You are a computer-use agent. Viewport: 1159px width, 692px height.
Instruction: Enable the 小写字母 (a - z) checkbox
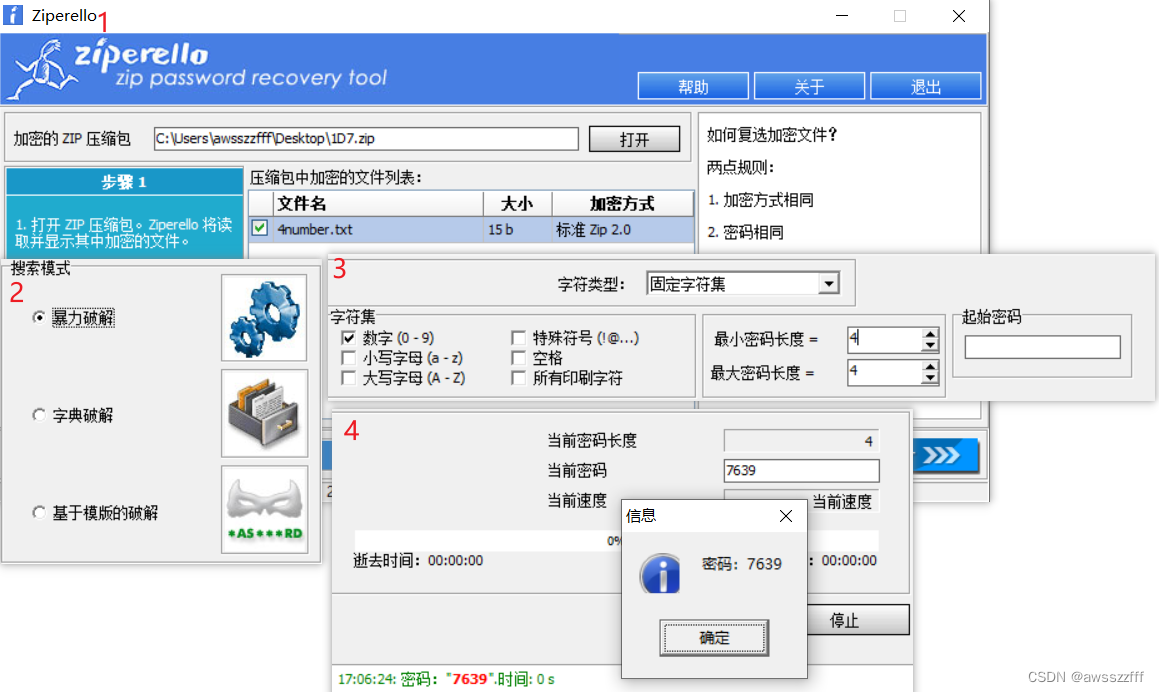[348, 358]
